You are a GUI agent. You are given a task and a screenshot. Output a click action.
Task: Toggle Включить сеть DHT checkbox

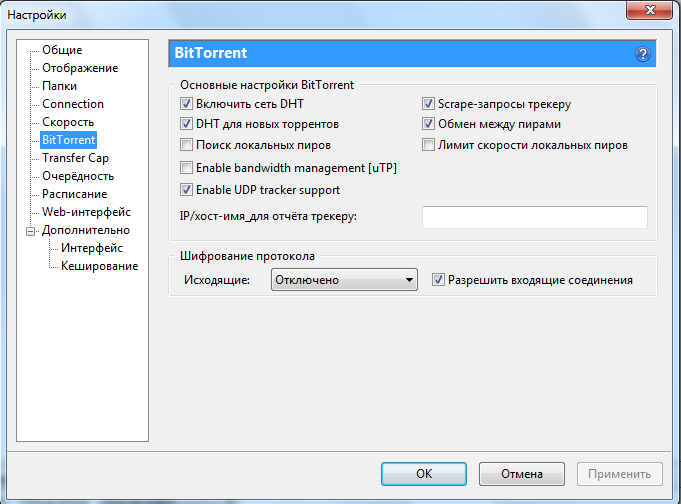[186, 104]
